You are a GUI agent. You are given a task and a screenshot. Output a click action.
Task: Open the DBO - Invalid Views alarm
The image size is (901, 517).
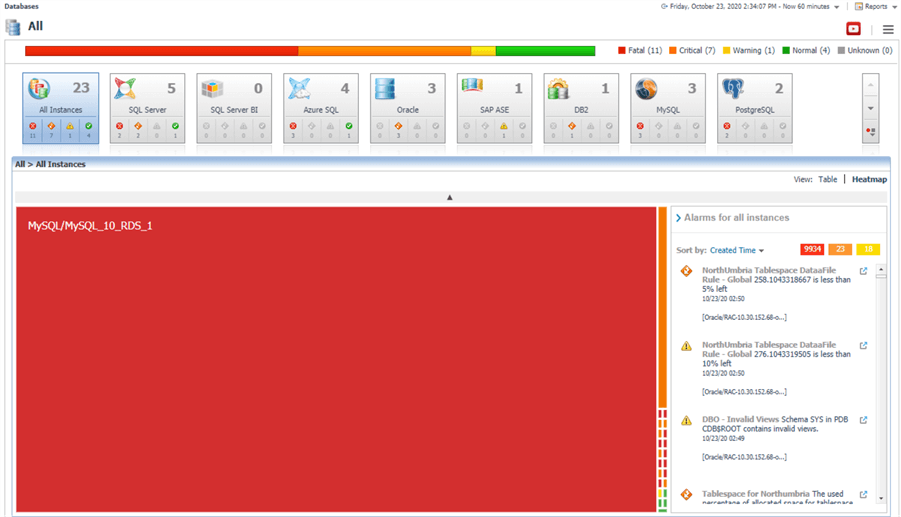775,424
